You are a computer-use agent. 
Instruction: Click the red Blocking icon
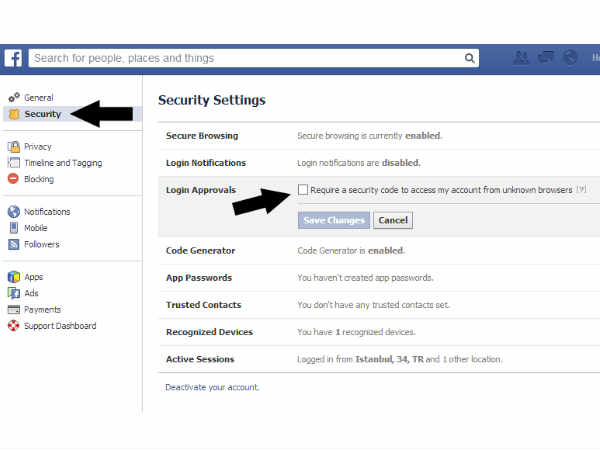pos(14,179)
